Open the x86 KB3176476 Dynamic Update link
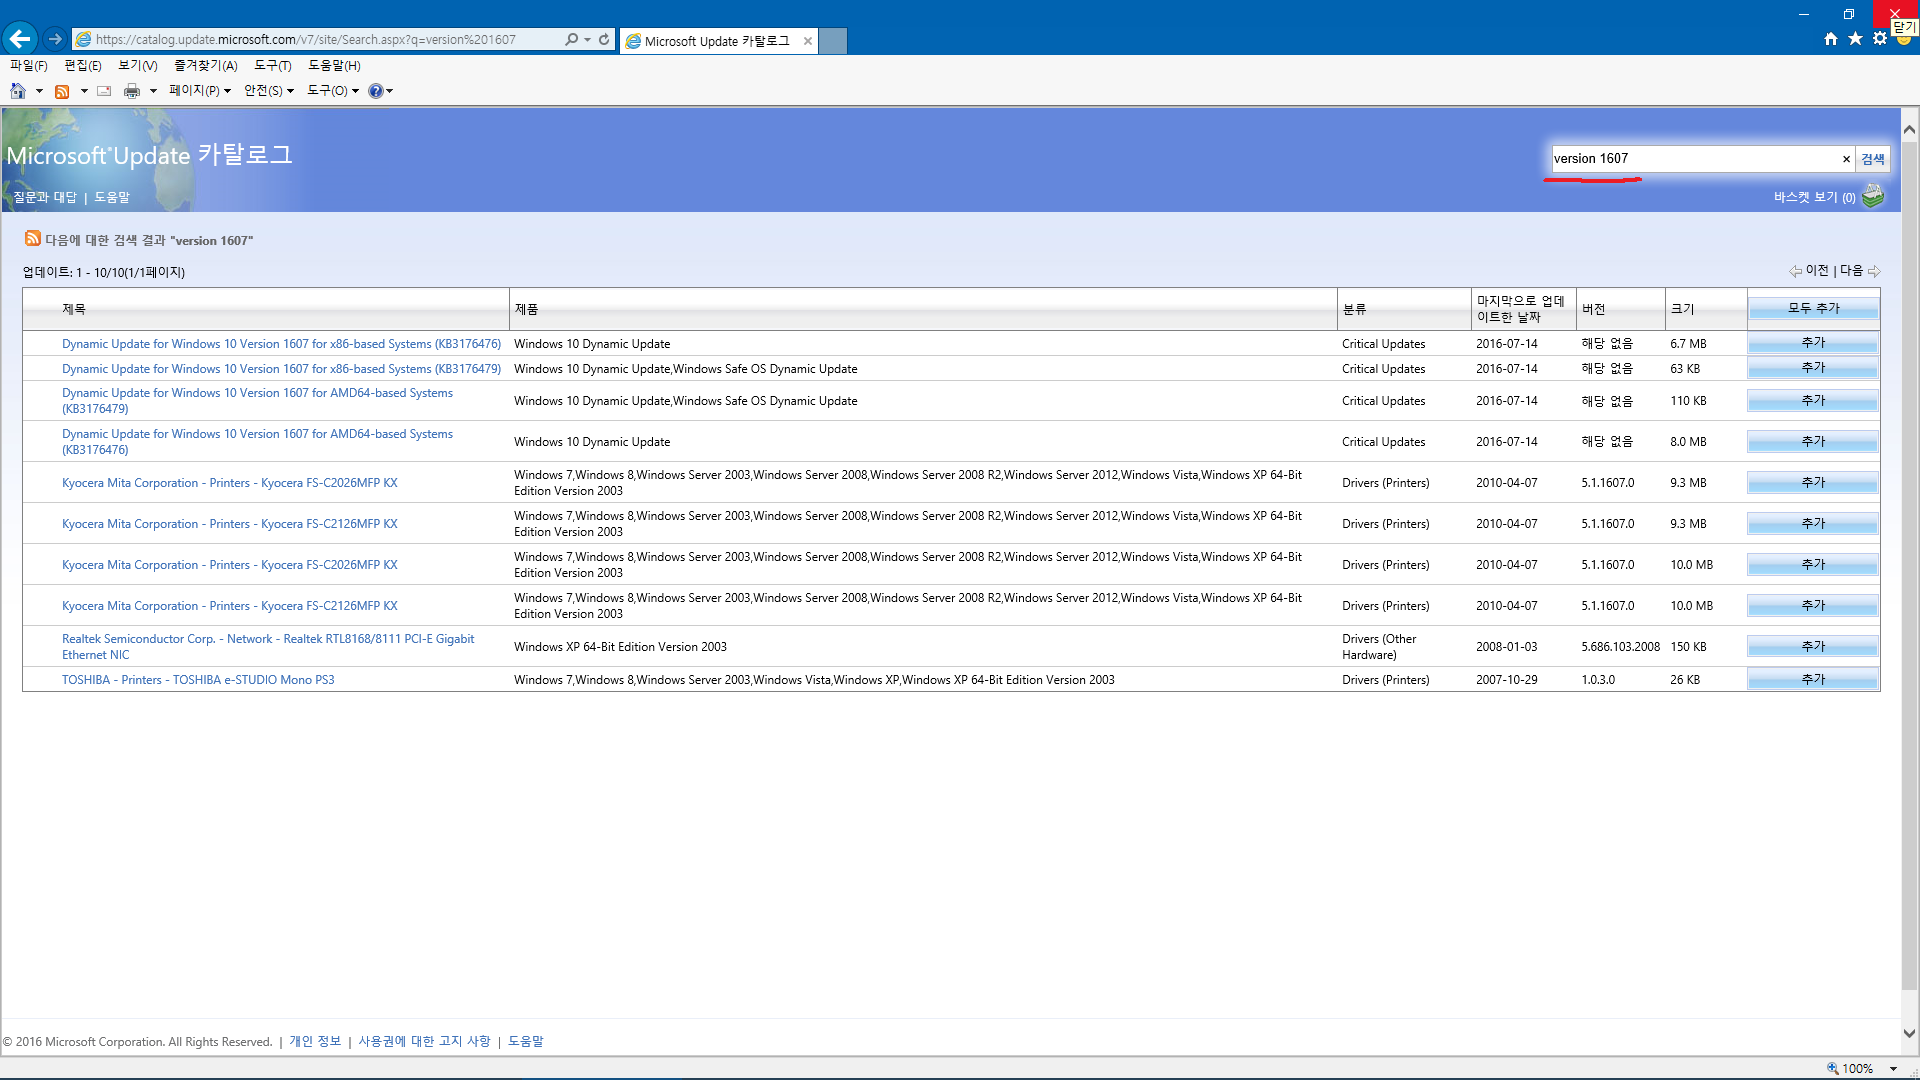 281,344
